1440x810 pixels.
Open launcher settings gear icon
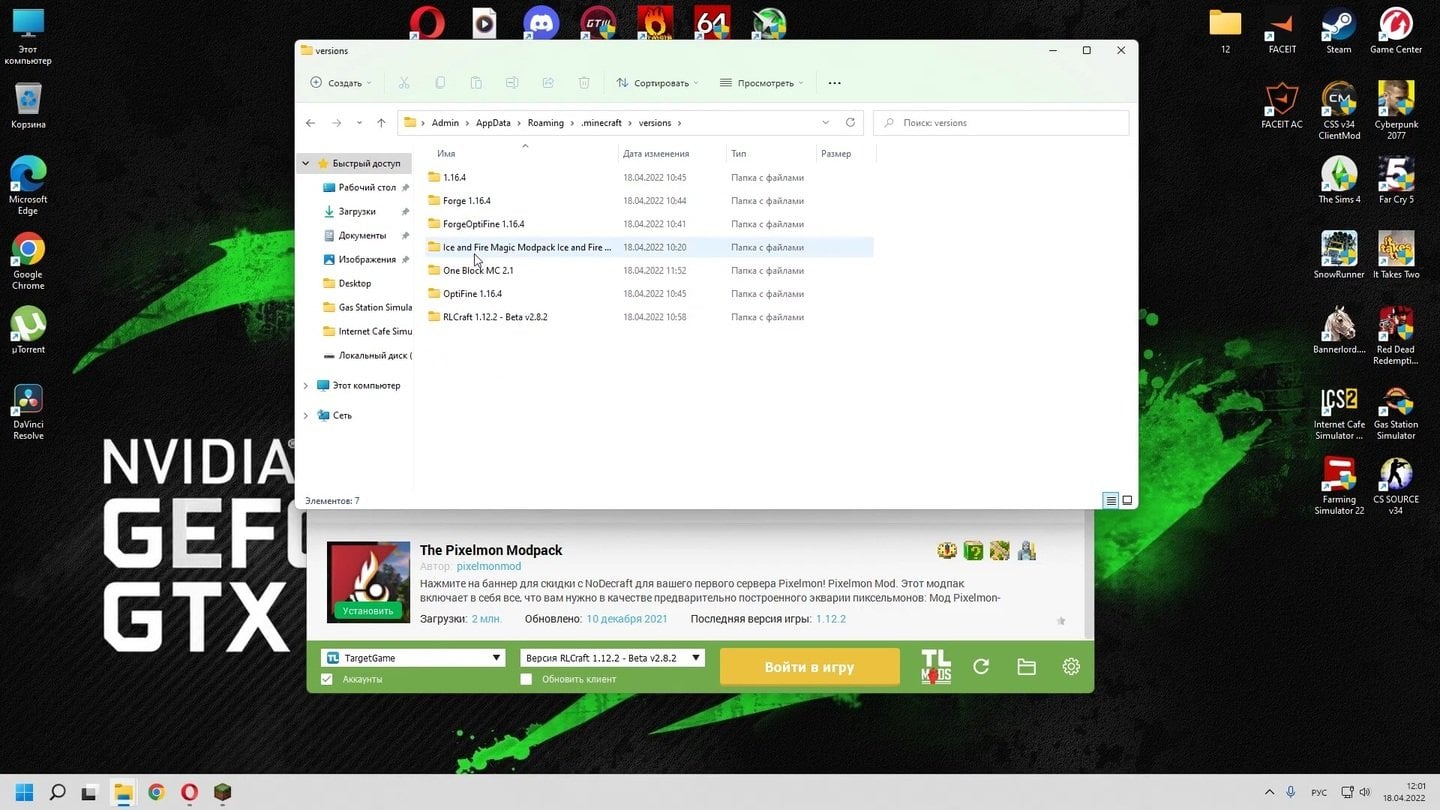[1071, 667]
